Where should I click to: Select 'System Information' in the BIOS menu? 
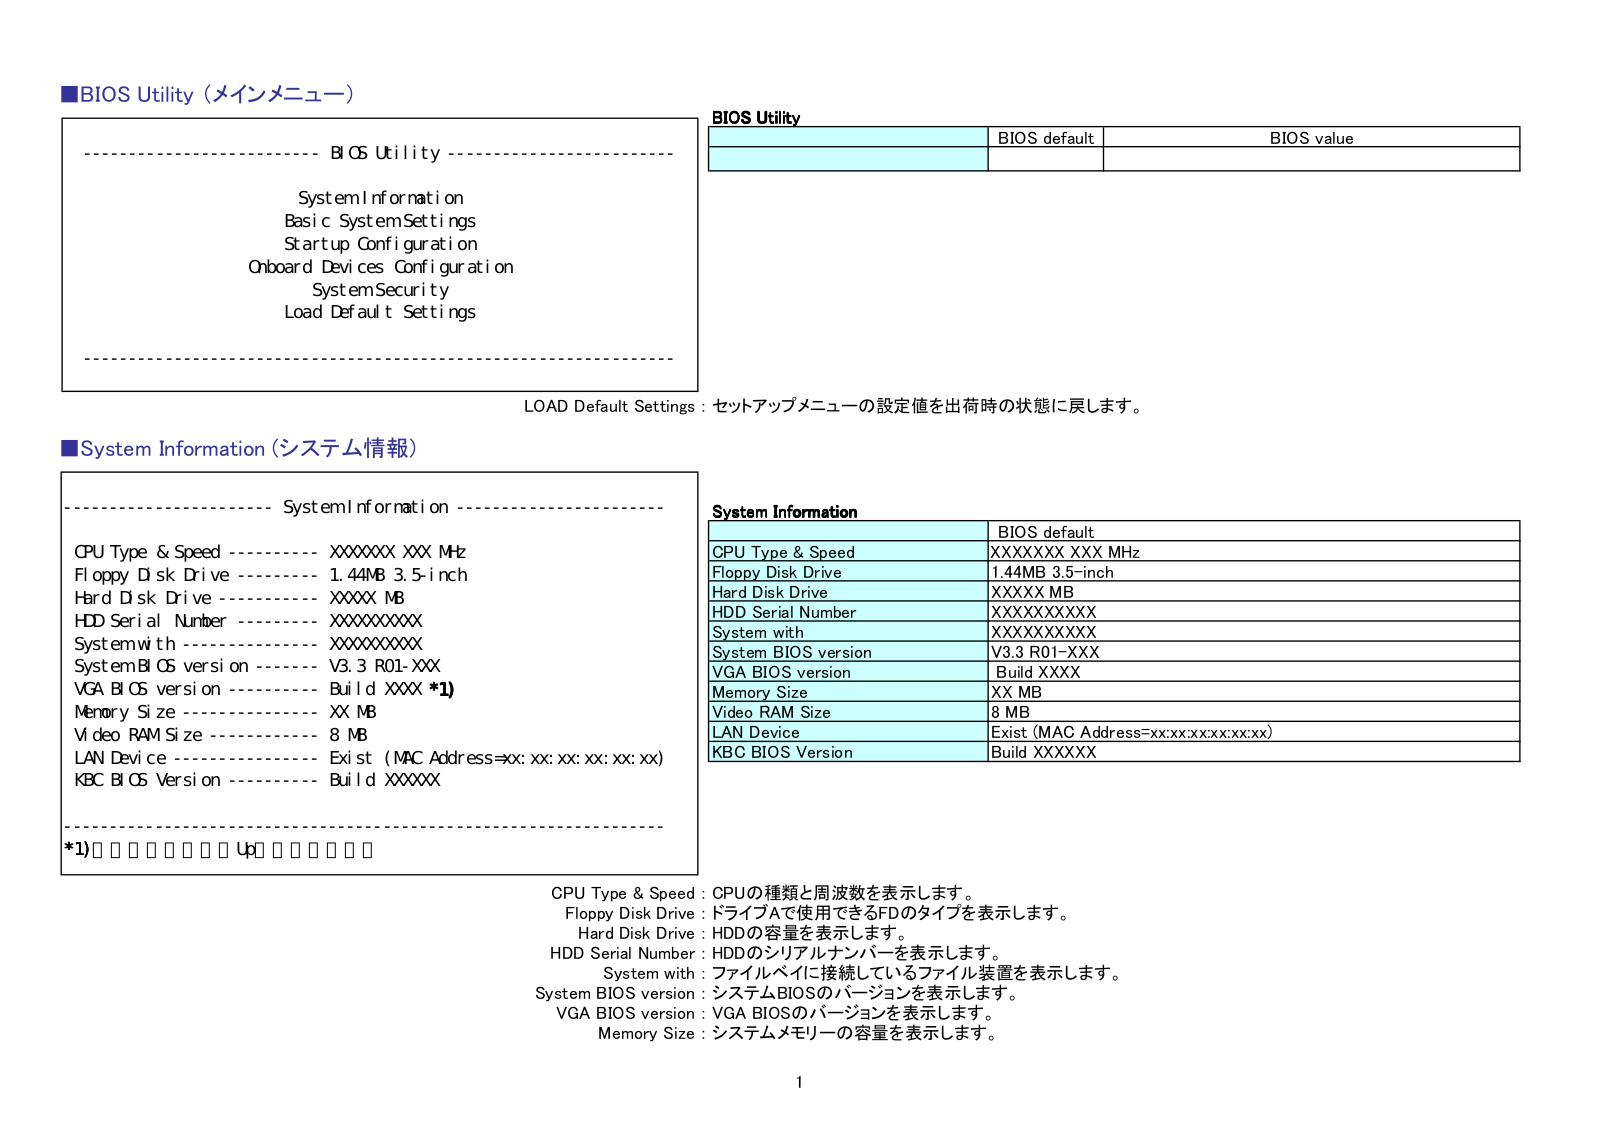click(x=380, y=198)
